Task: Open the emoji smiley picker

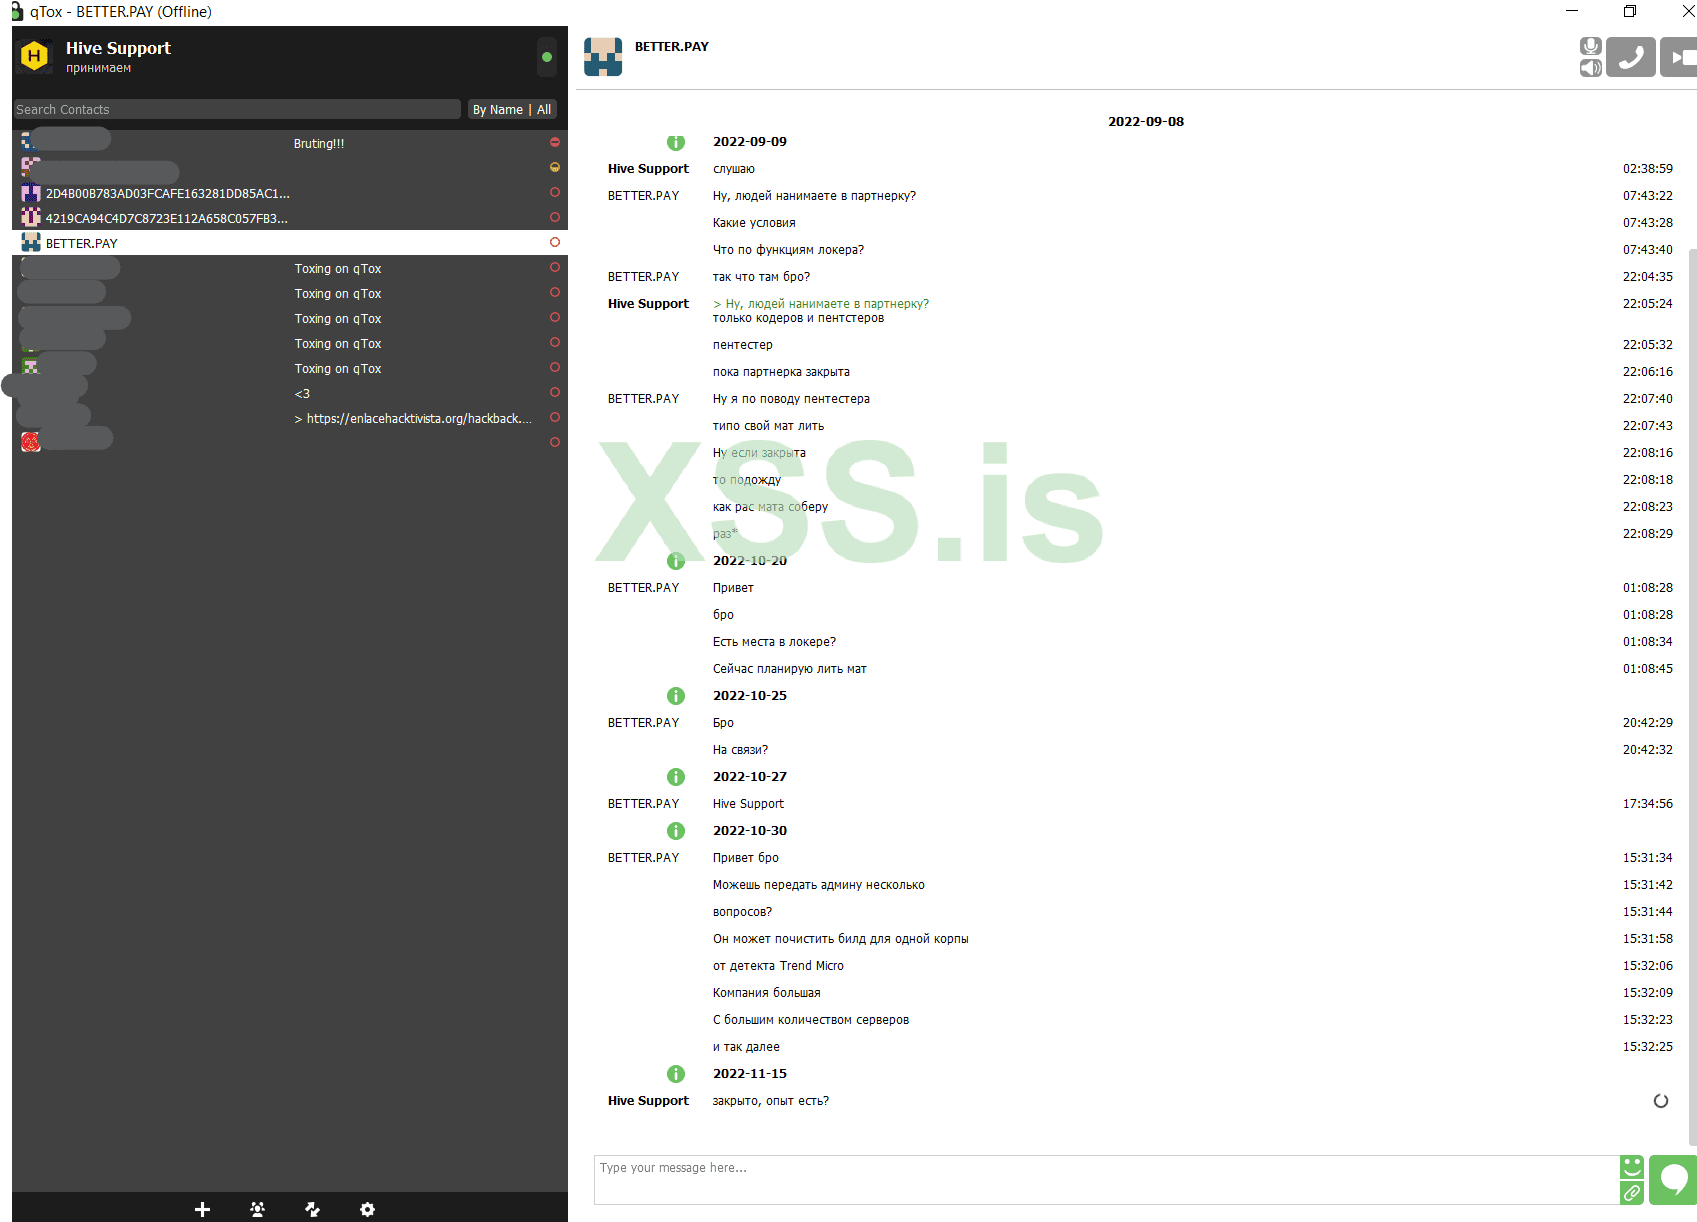Action: 1632,1167
